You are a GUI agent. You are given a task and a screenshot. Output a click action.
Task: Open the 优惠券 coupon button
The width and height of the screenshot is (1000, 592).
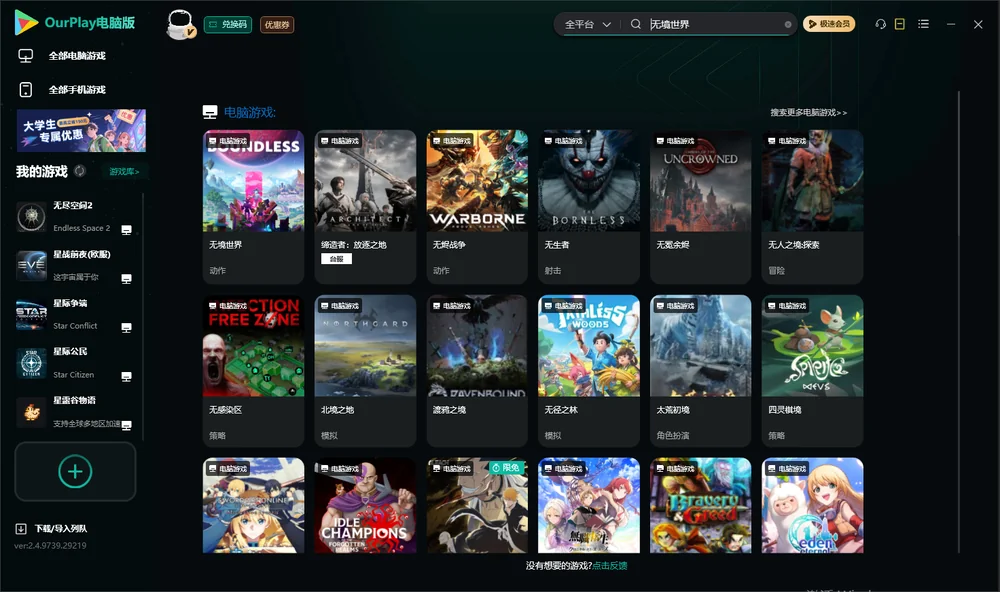[x=277, y=25]
